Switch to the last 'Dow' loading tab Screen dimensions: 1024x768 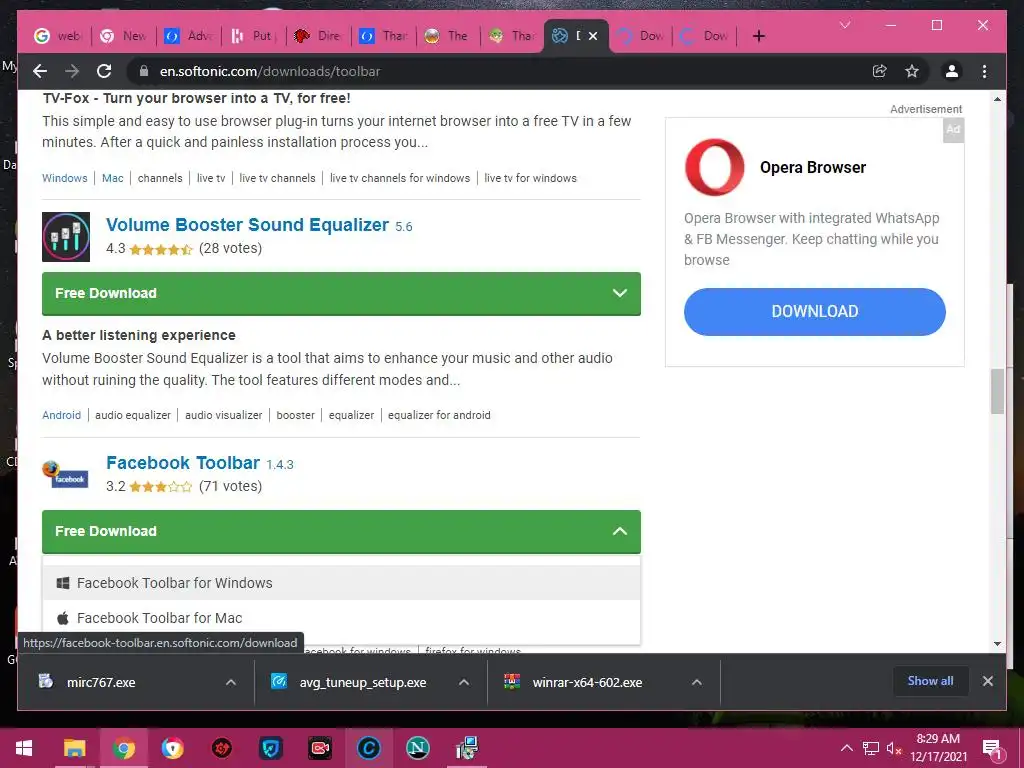(705, 36)
